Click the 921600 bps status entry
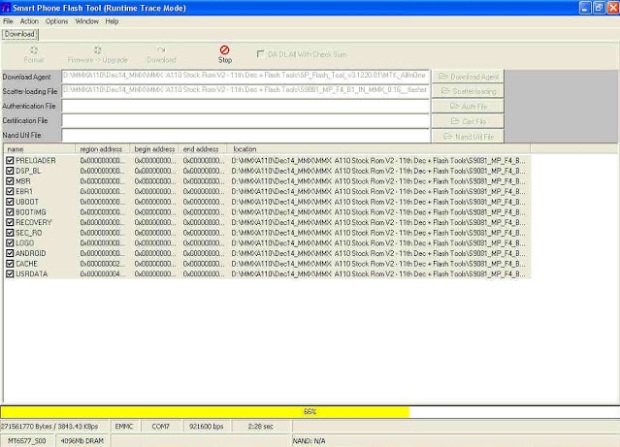620x447 pixels. 206,426
